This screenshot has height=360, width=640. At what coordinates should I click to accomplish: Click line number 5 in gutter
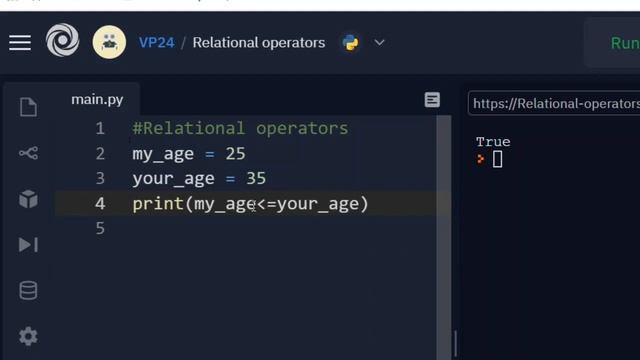(100, 228)
